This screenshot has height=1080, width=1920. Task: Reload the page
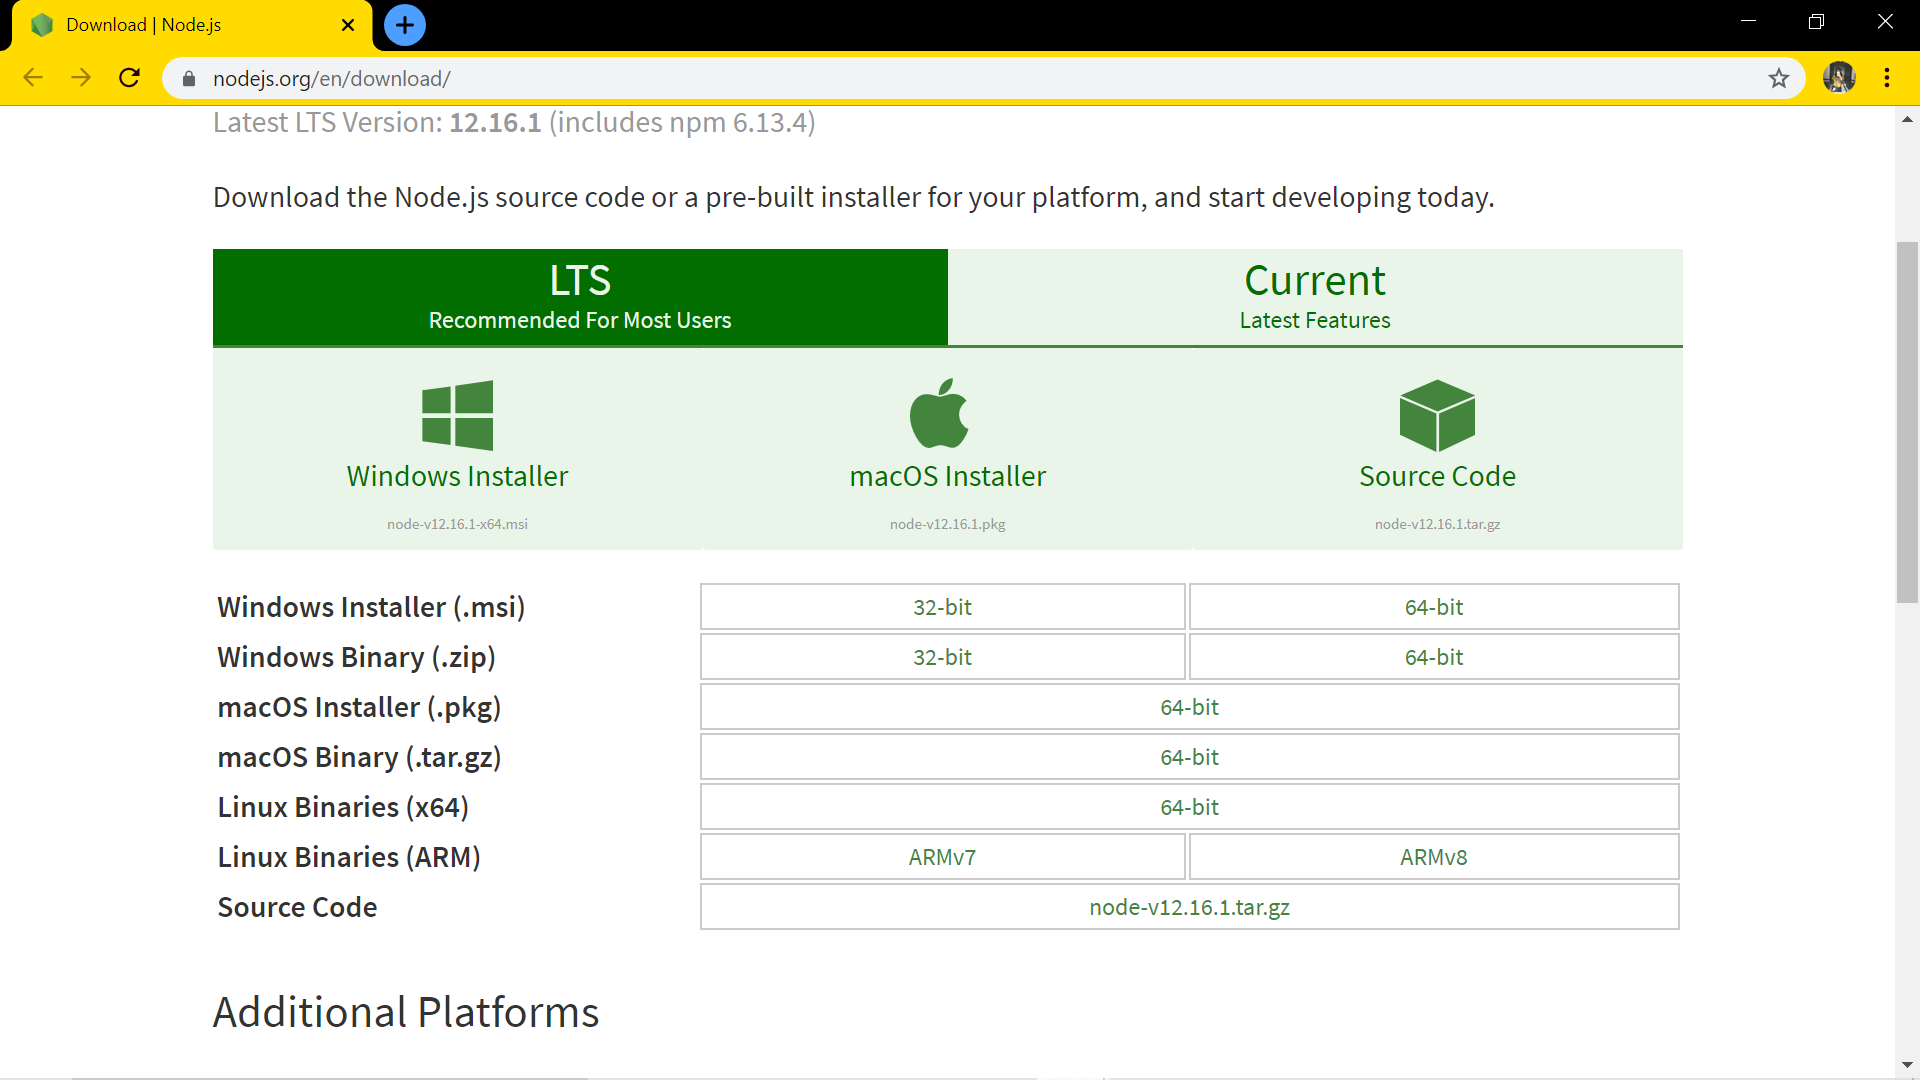(129, 78)
